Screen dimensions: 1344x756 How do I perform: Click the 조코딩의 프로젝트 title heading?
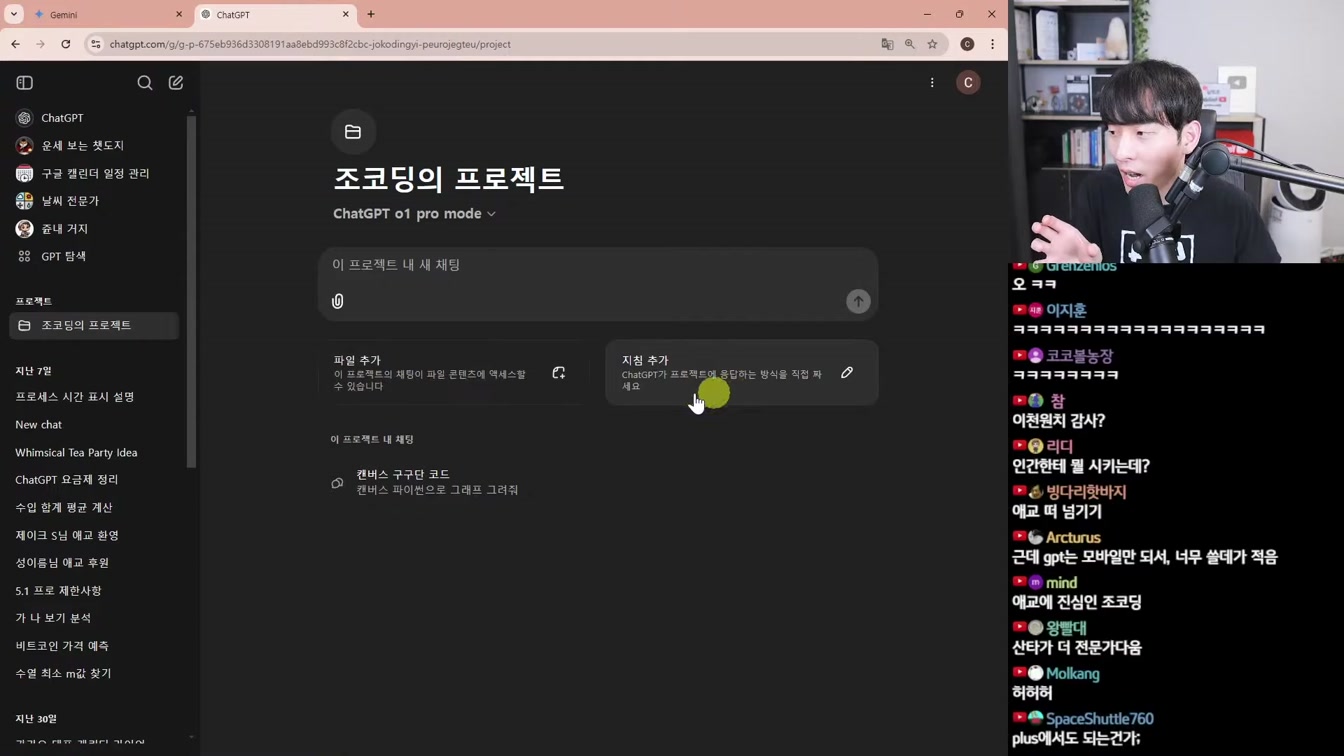point(448,179)
